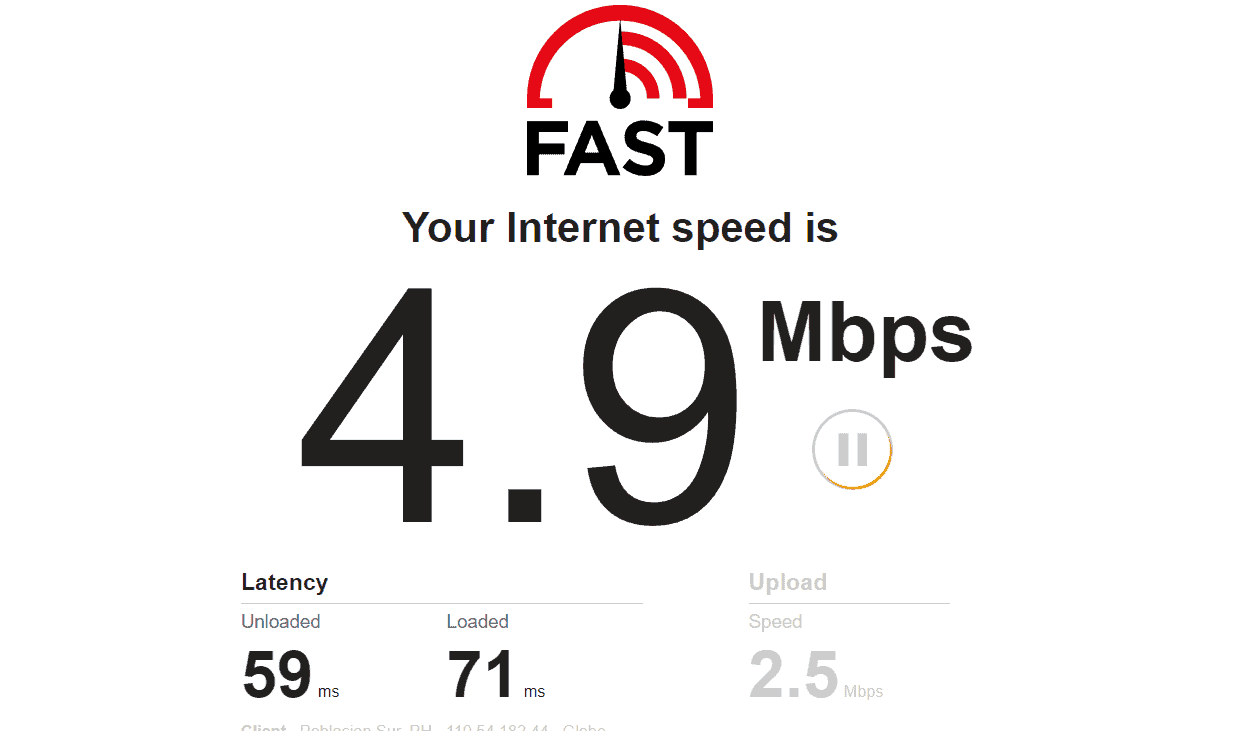Click the red speedometer logo icon
The height and width of the screenshot is (731, 1239).
click(620, 56)
